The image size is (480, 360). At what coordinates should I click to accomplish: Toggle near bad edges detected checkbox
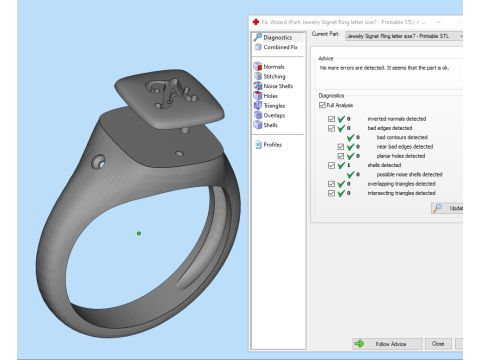coord(341,147)
